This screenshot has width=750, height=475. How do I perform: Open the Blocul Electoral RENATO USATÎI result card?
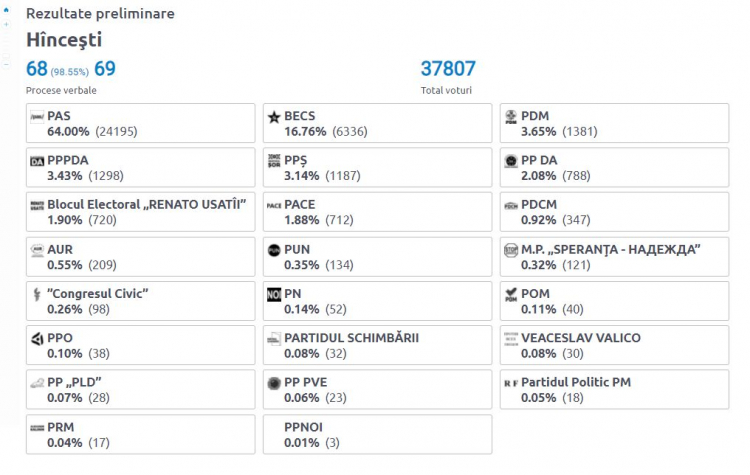coord(141,212)
